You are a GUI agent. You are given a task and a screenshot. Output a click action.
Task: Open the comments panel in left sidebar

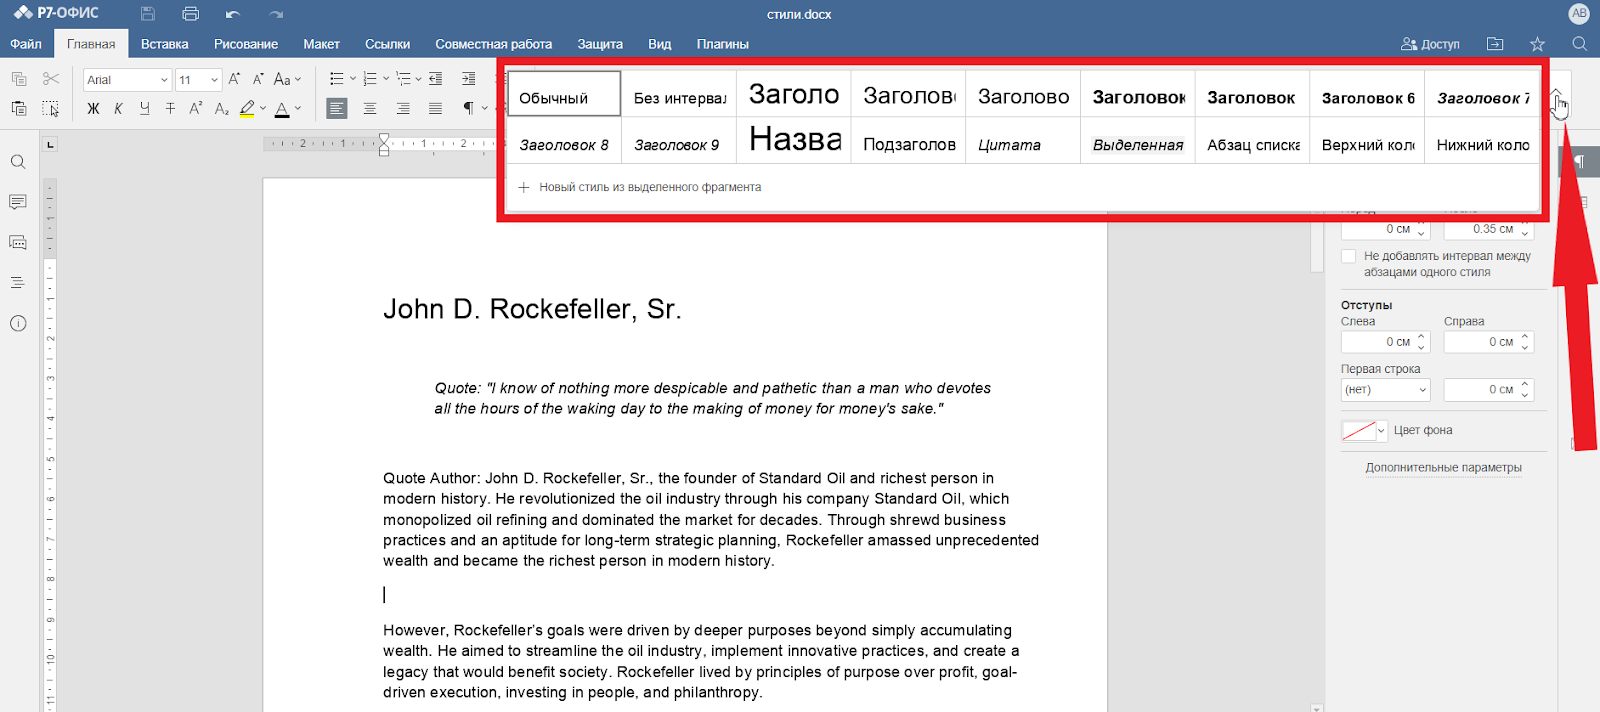point(18,202)
